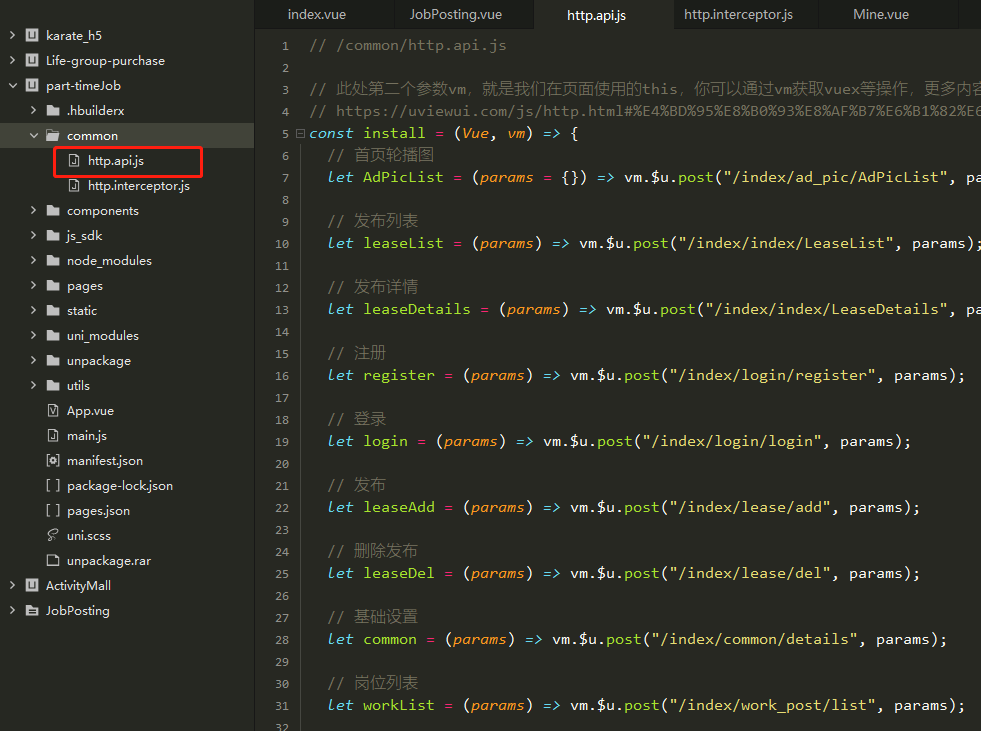The width and height of the screenshot is (981, 731).
Task: Click the uni.scss style icon
Action: (x=53, y=535)
